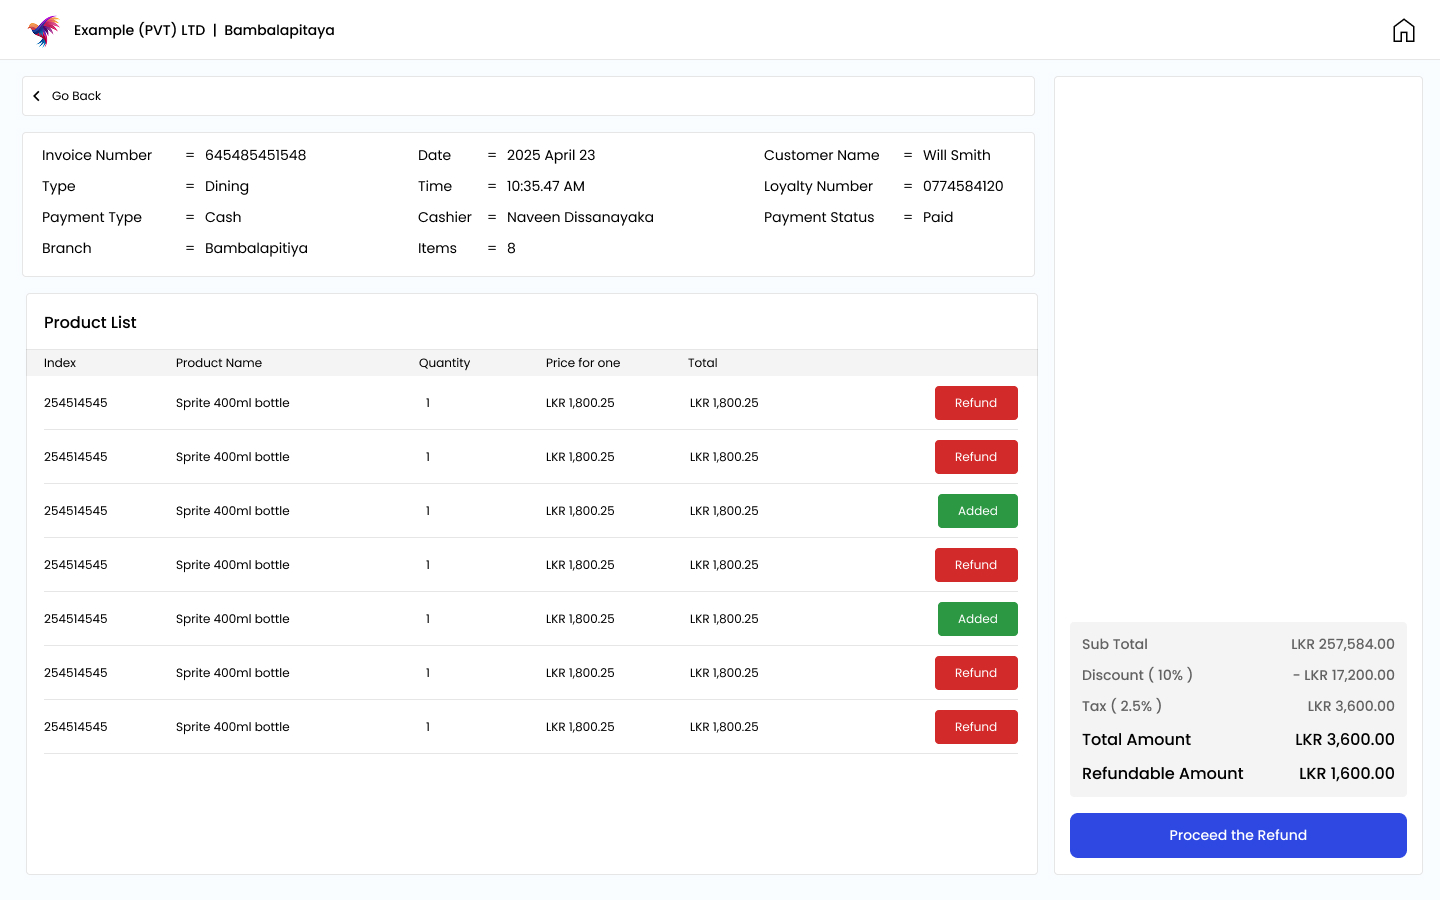Click the Price for one column header

(583, 363)
